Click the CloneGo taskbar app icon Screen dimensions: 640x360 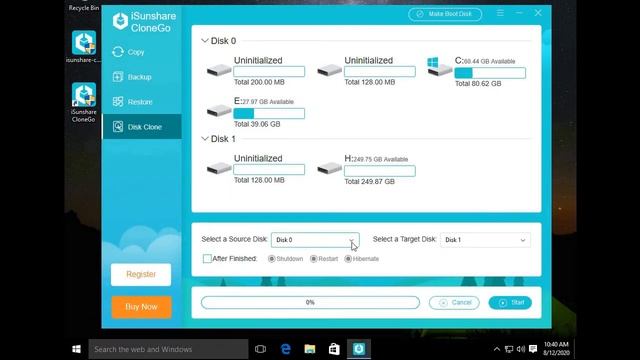coord(359,349)
